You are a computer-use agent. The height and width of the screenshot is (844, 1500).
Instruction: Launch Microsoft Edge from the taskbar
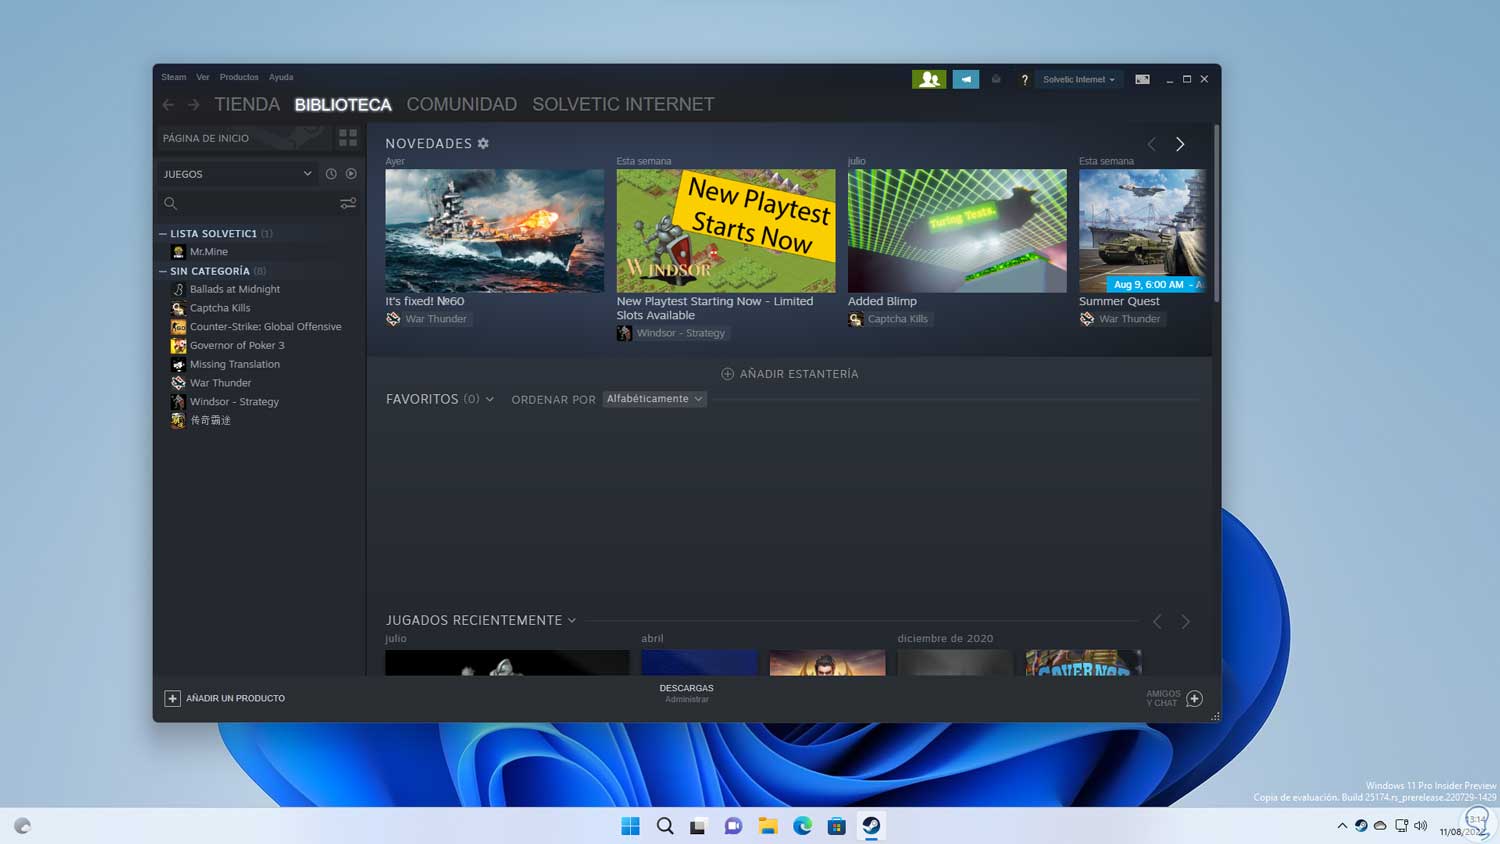[803, 826]
